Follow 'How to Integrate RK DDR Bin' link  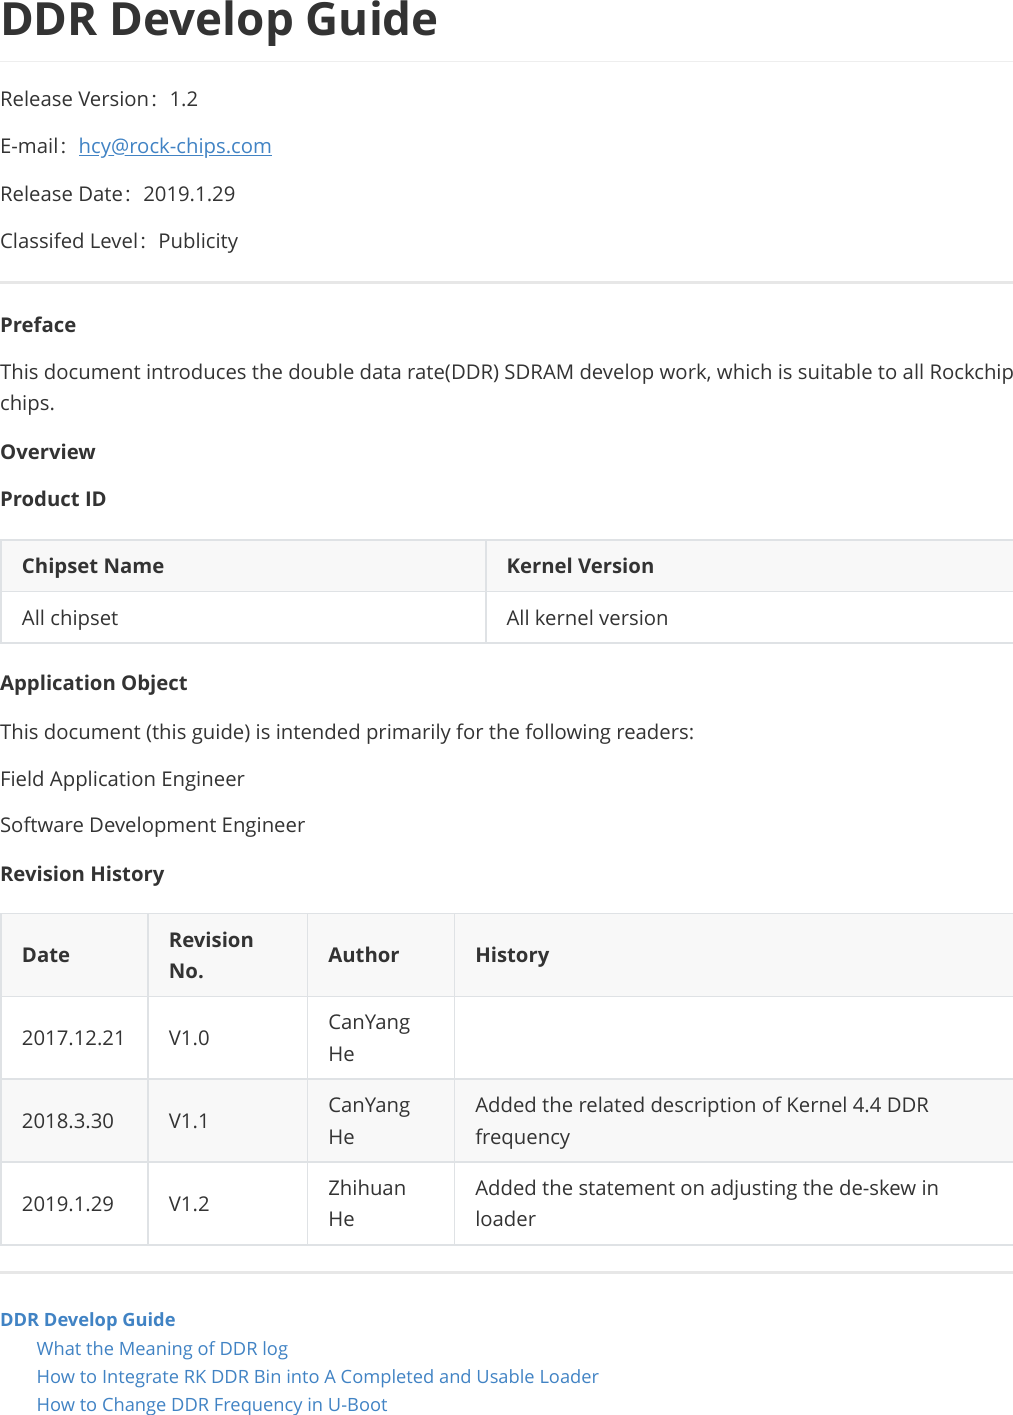pyautogui.click(x=317, y=1376)
